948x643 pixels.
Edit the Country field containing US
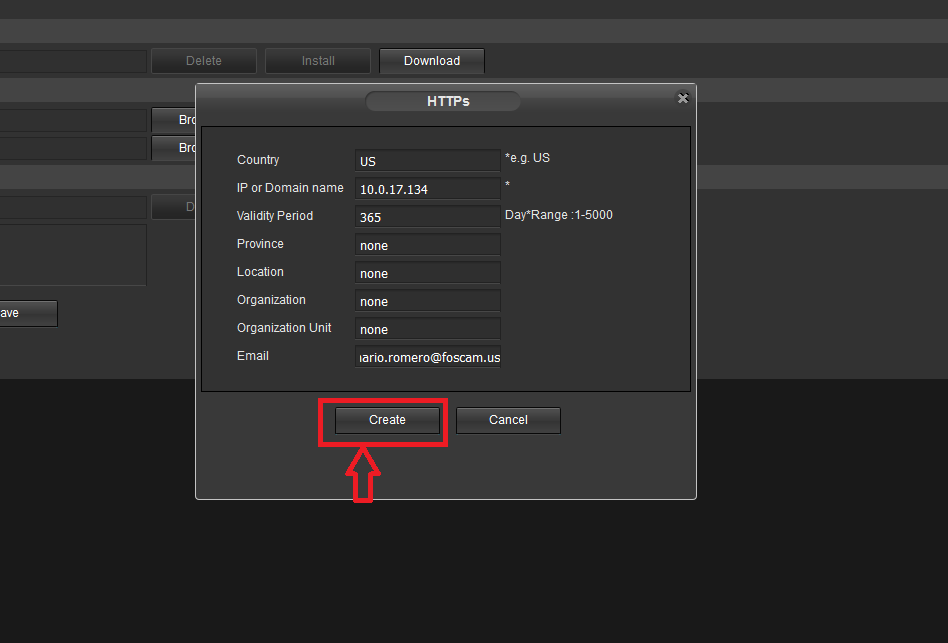point(427,161)
